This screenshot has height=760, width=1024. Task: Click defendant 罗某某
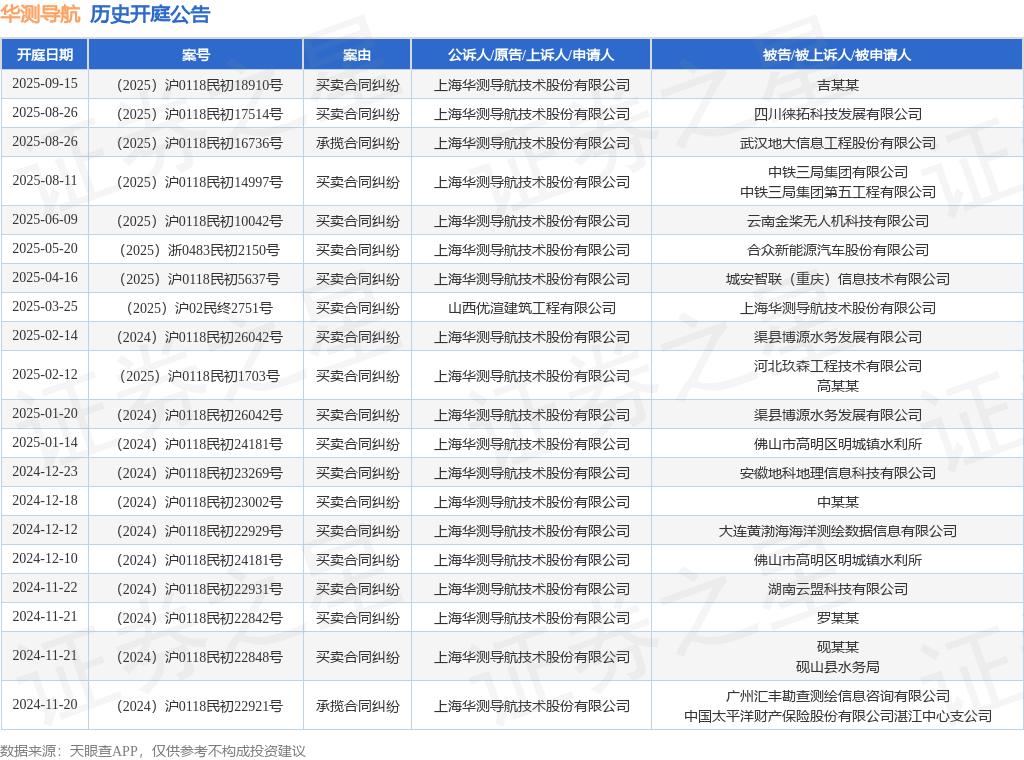tap(838, 618)
